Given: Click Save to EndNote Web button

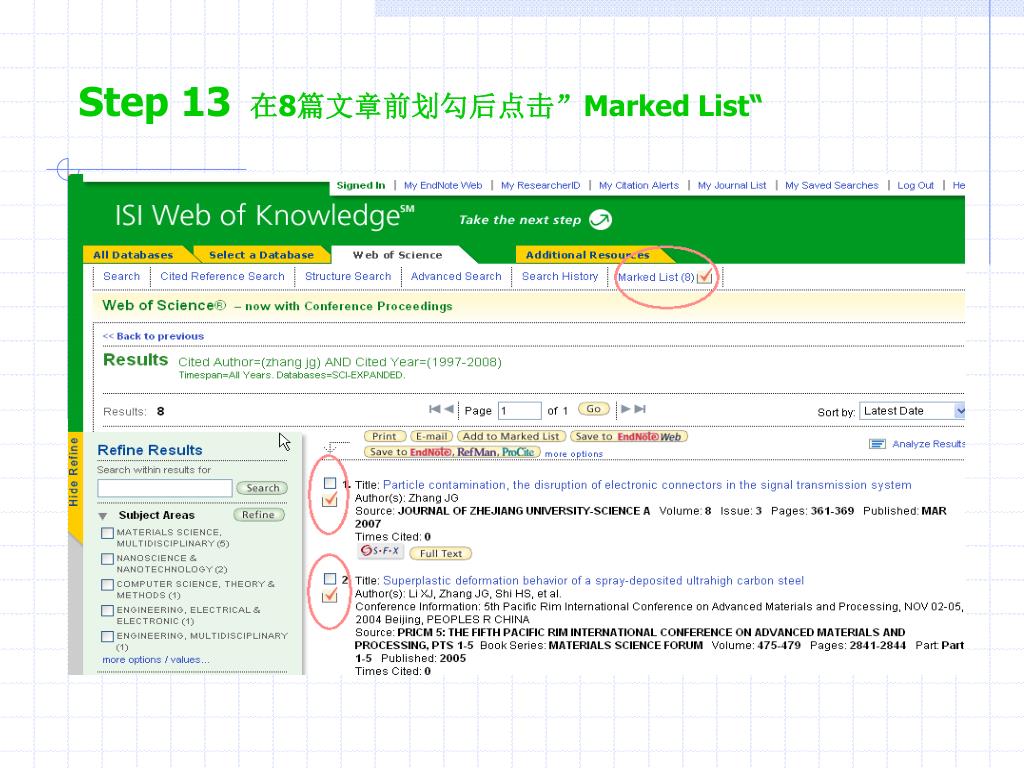Looking at the screenshot, I should click(x=629, y=436).
